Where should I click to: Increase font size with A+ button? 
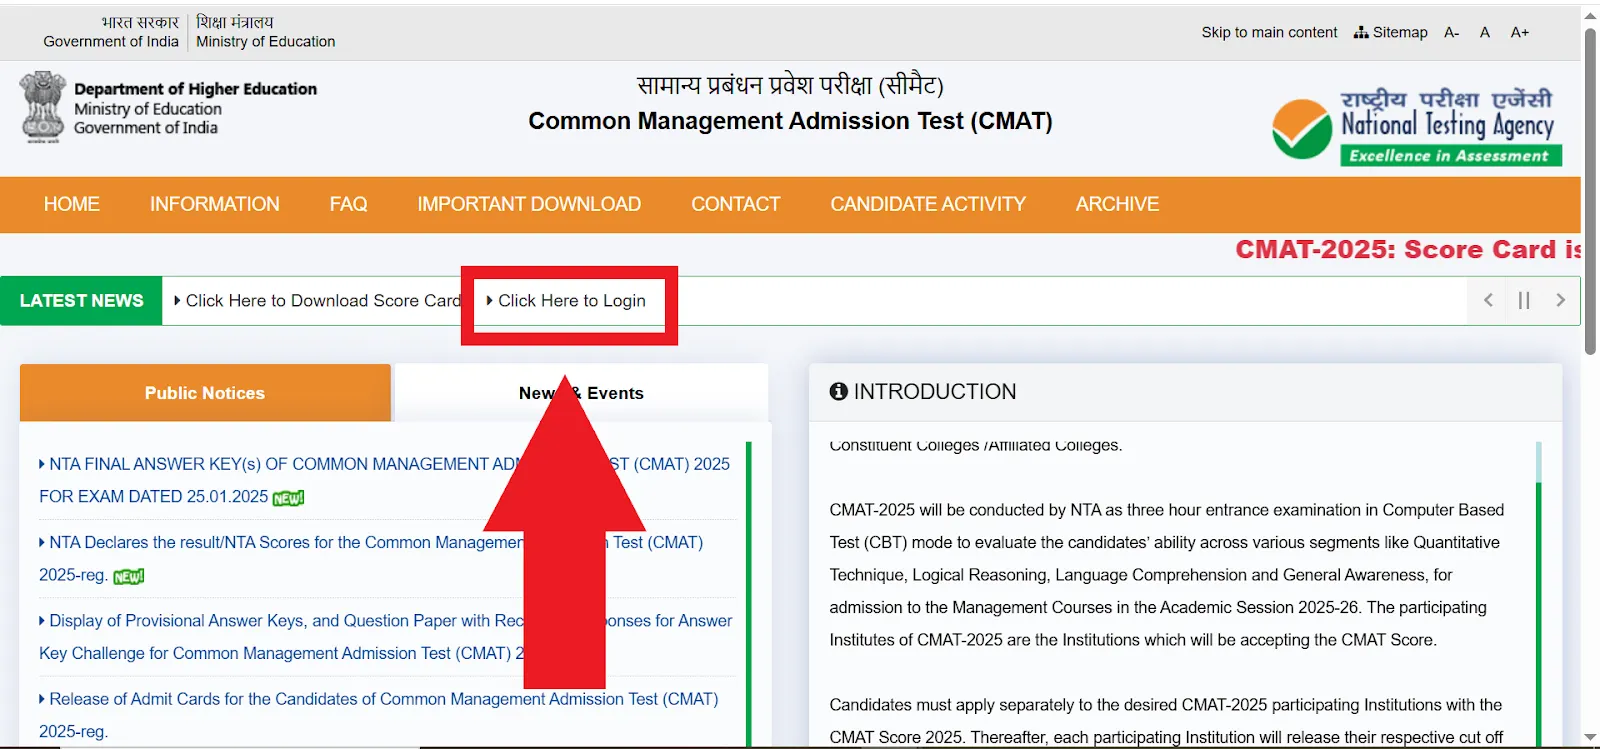(x=1520, y=32)
